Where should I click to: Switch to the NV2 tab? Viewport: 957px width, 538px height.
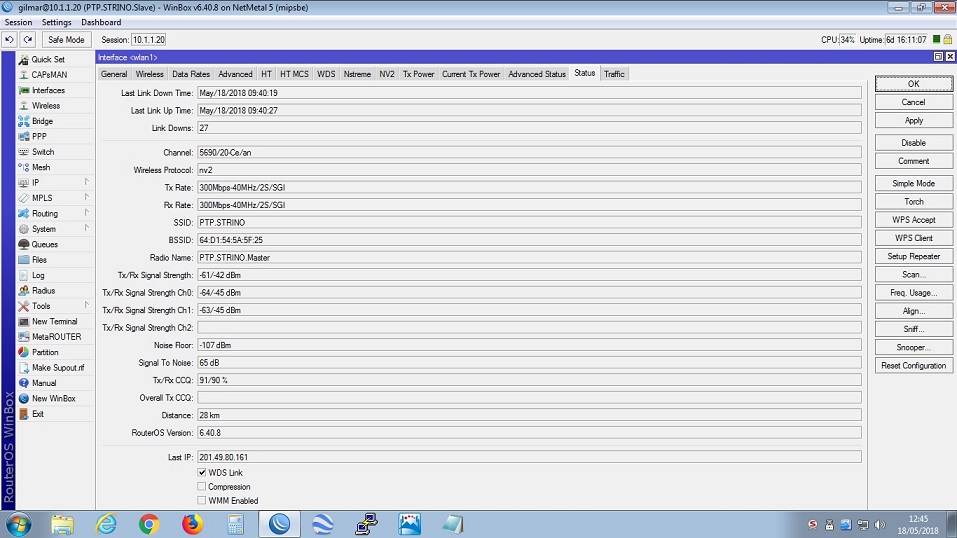point(387,74)
